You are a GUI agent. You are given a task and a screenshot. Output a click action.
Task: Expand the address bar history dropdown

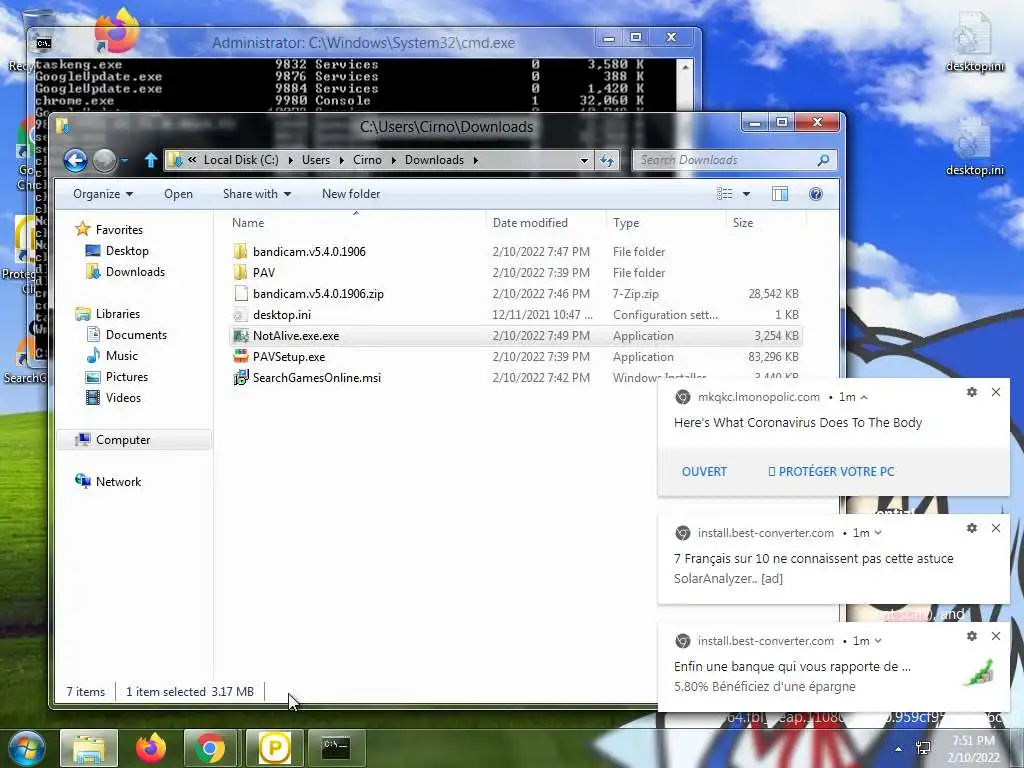(x=584, y=160)
